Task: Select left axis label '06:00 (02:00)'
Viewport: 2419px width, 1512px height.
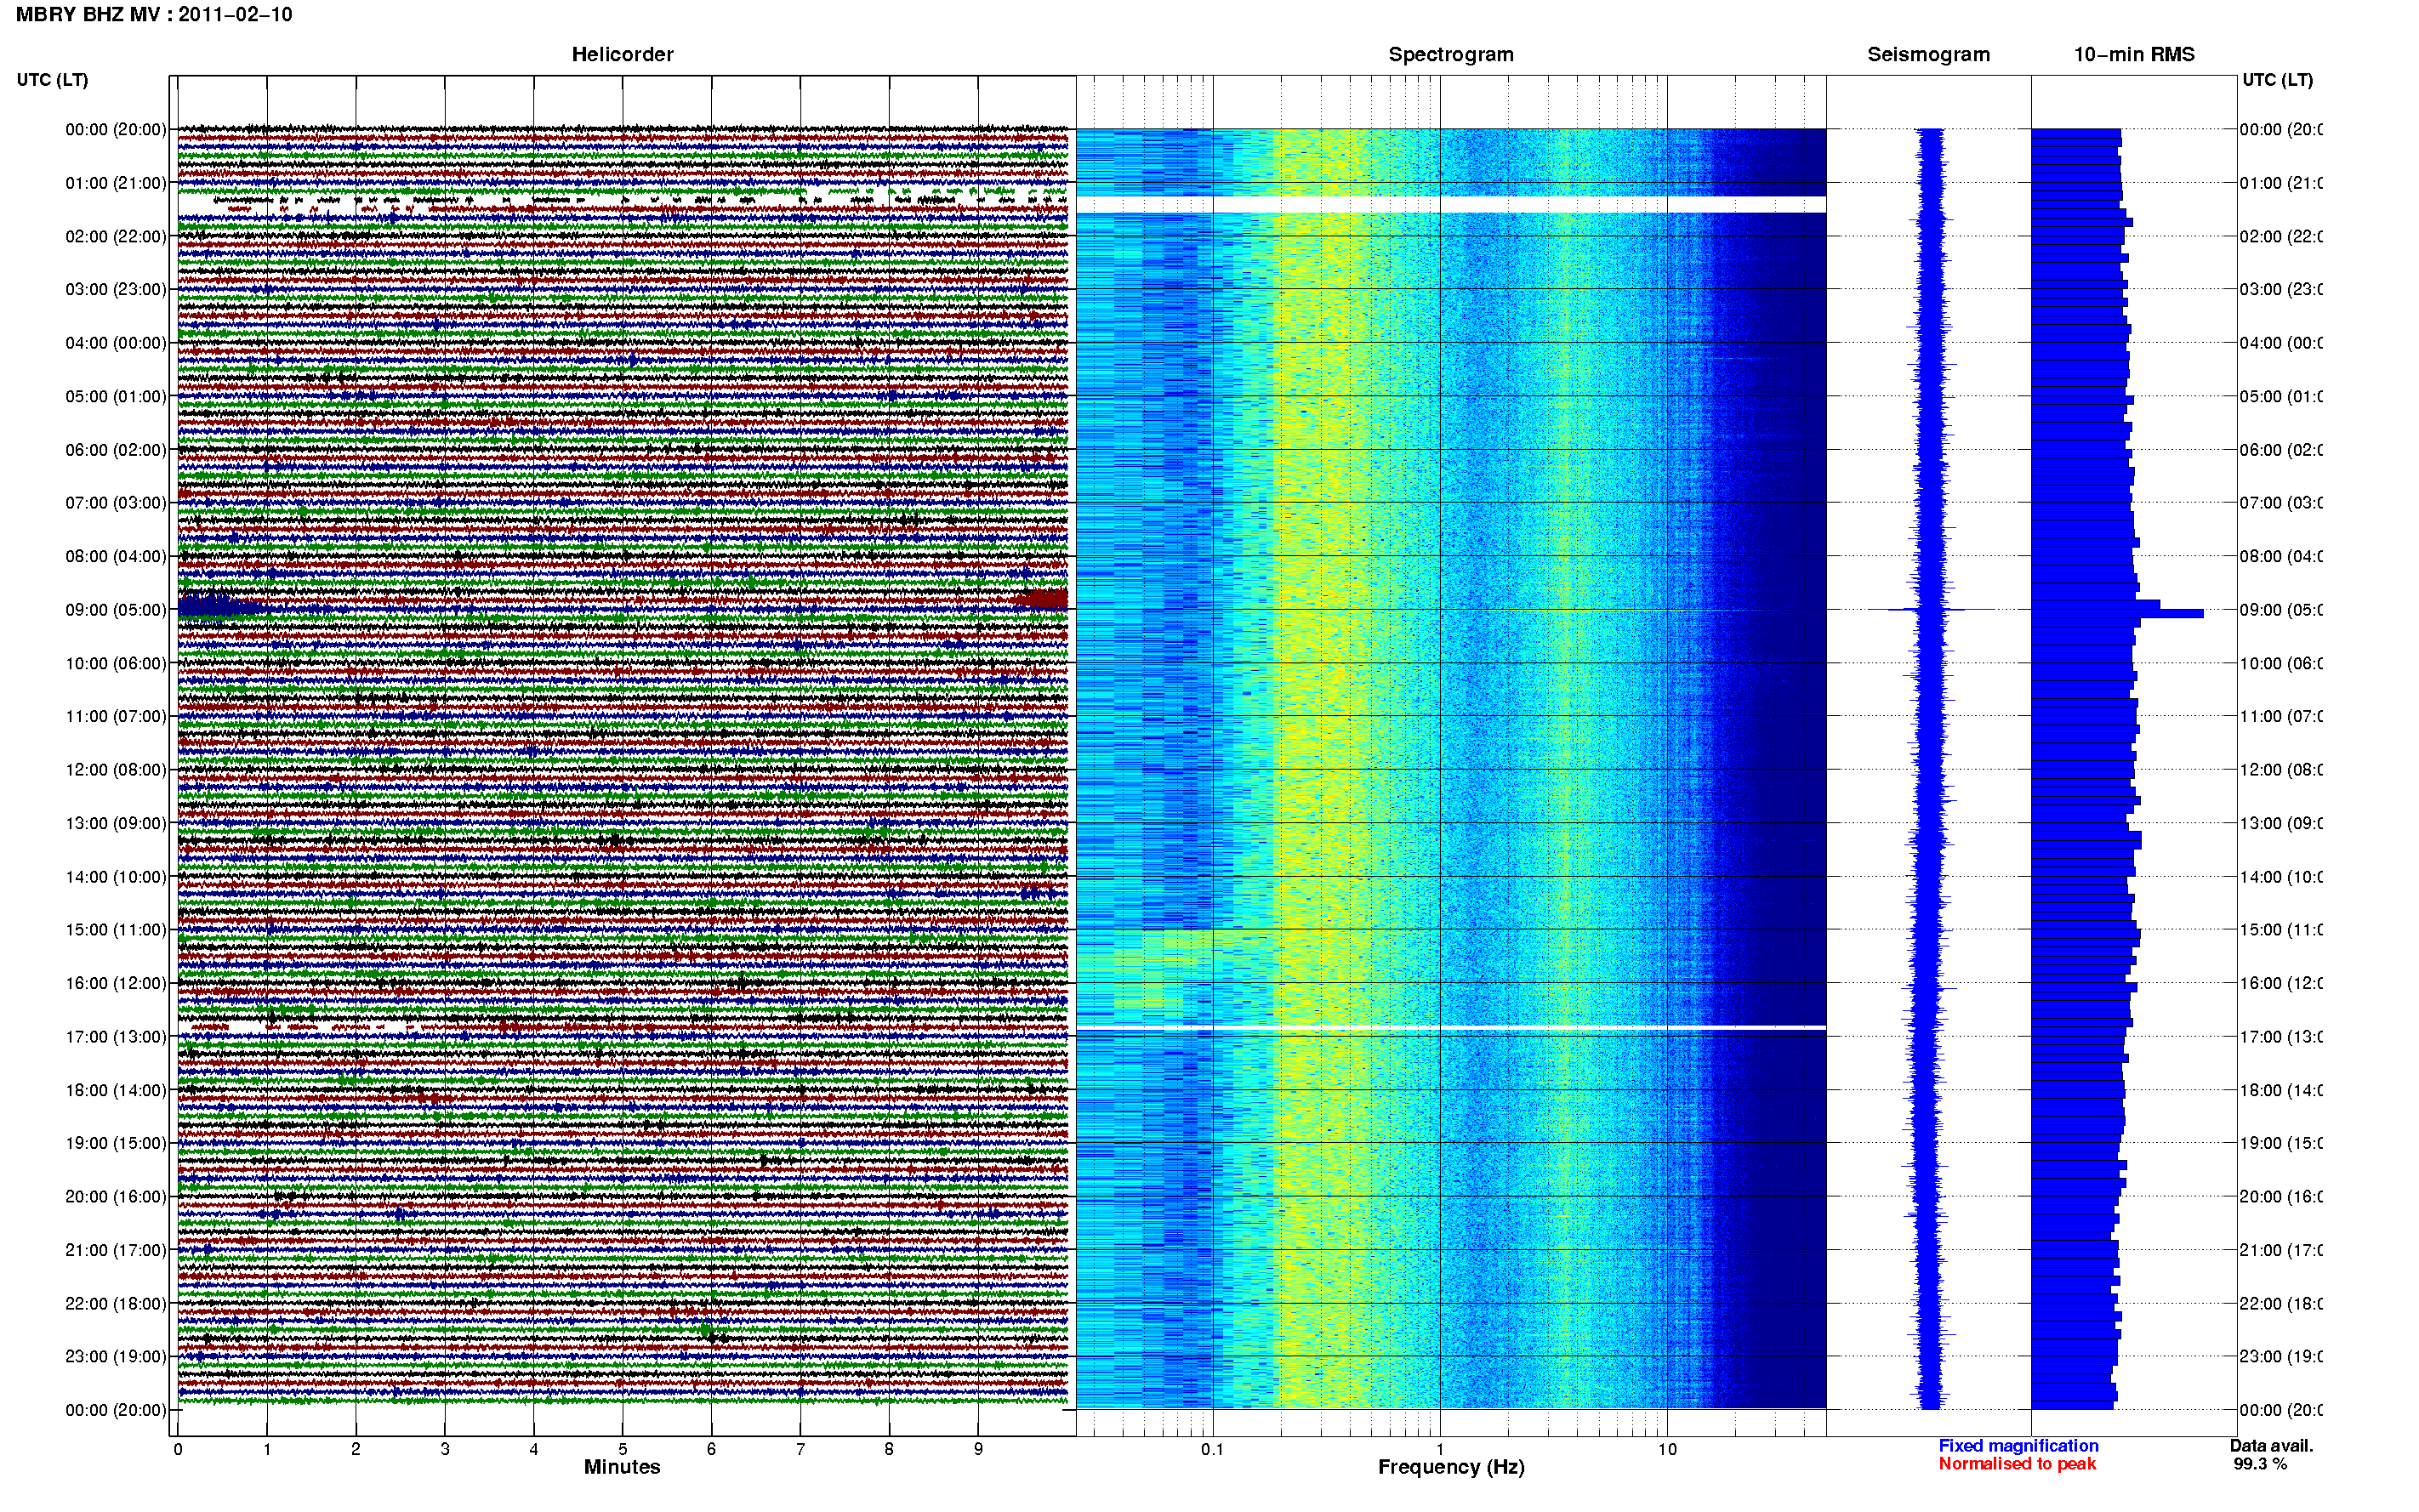Action: click(x=116, y=450)
